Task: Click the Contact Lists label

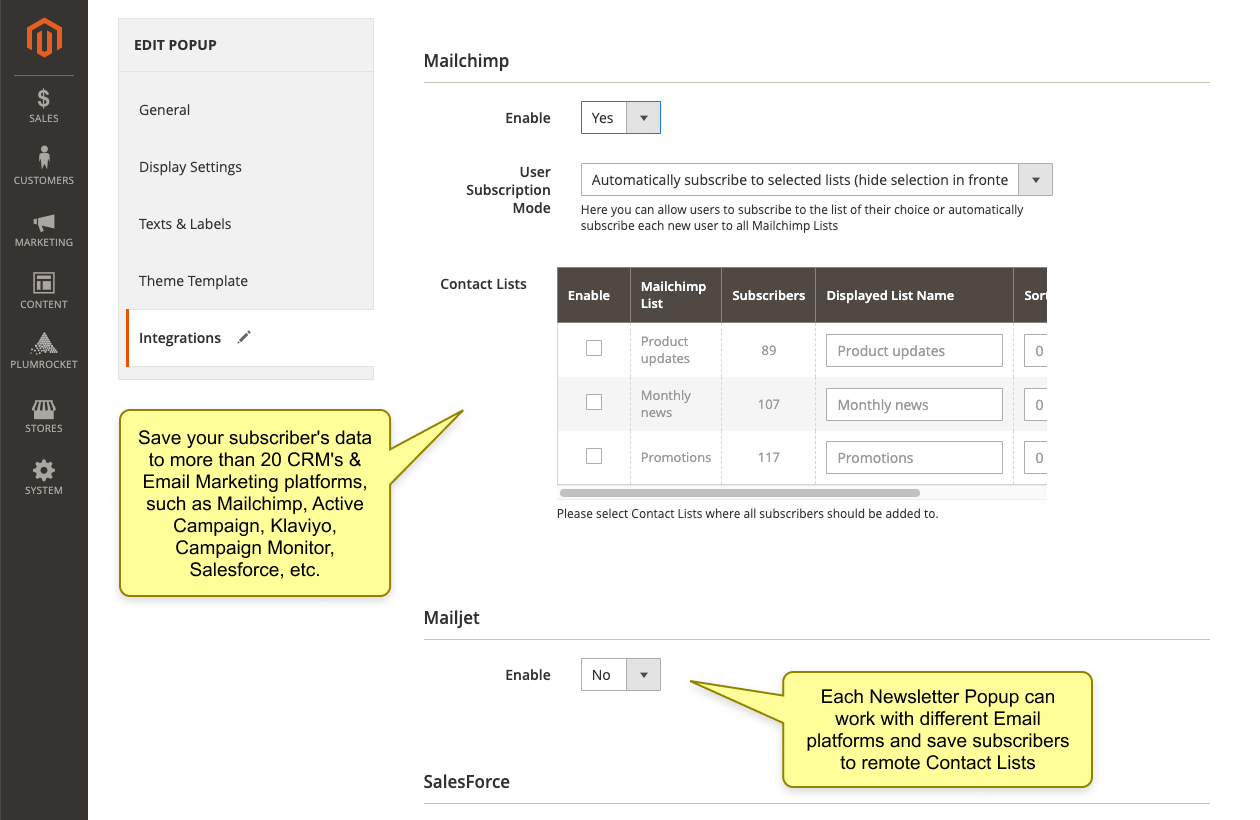Action: tap(483, 284)
